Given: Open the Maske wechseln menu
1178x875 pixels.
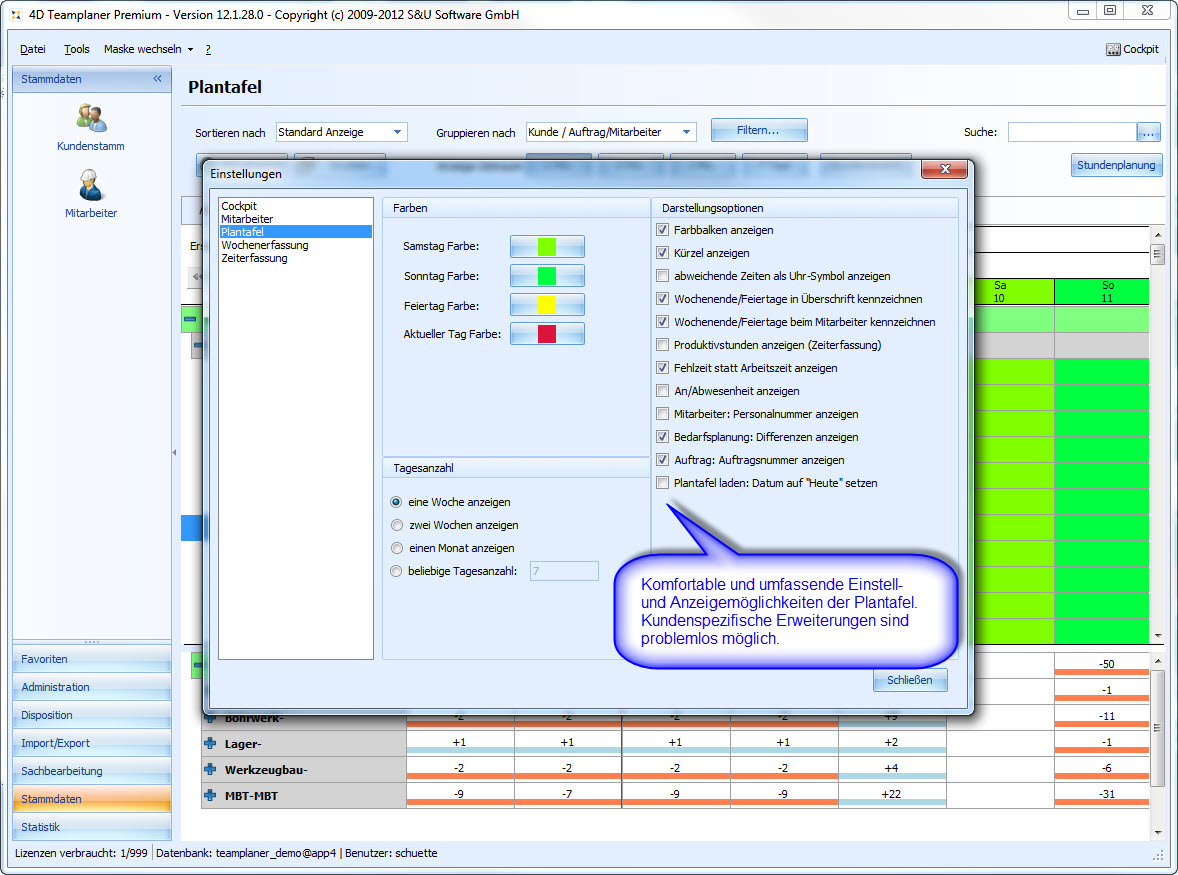Looking at the screenshot, I should (148, 49).
